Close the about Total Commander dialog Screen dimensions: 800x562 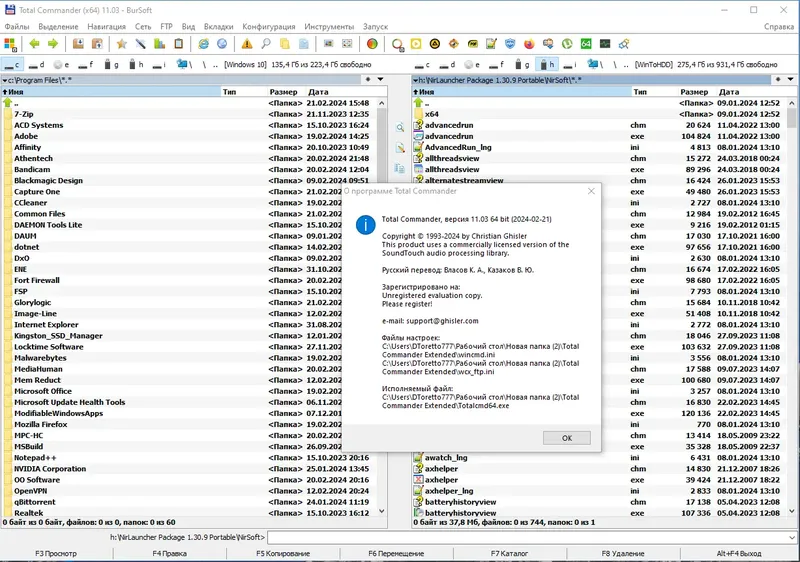591,191
